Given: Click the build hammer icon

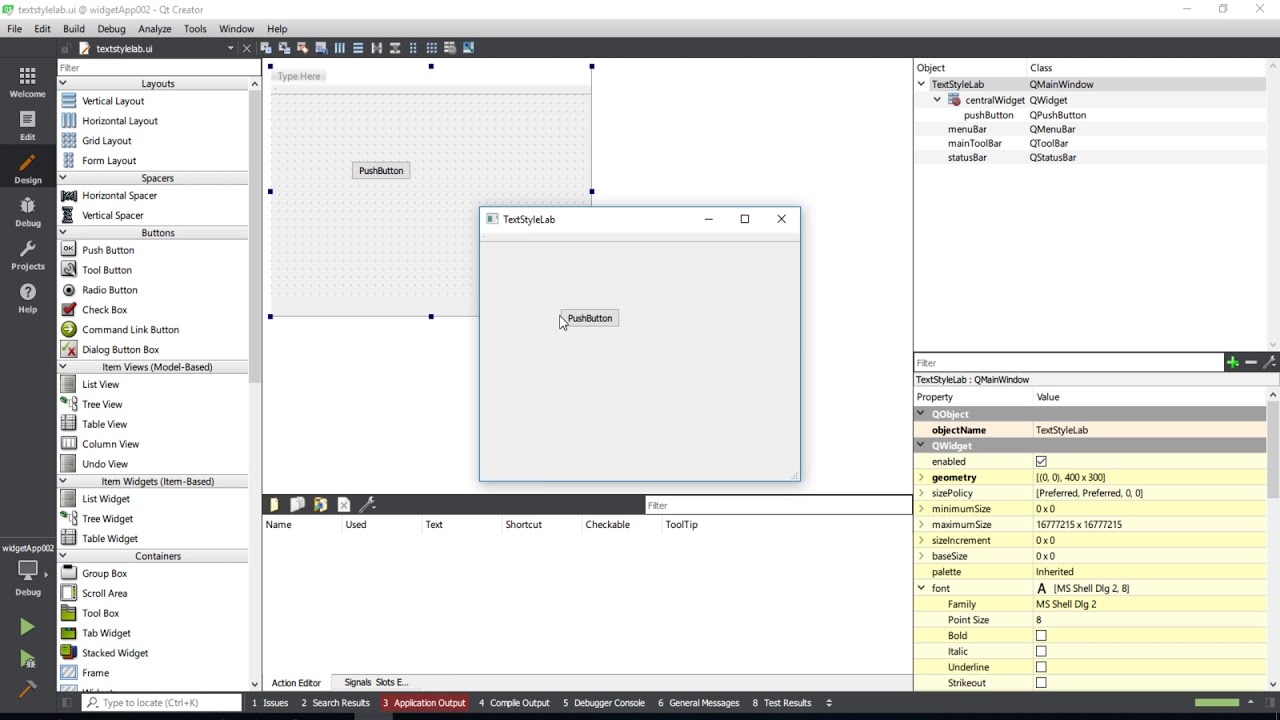Looking at the screenshot, I should click(x=27, y=688).
